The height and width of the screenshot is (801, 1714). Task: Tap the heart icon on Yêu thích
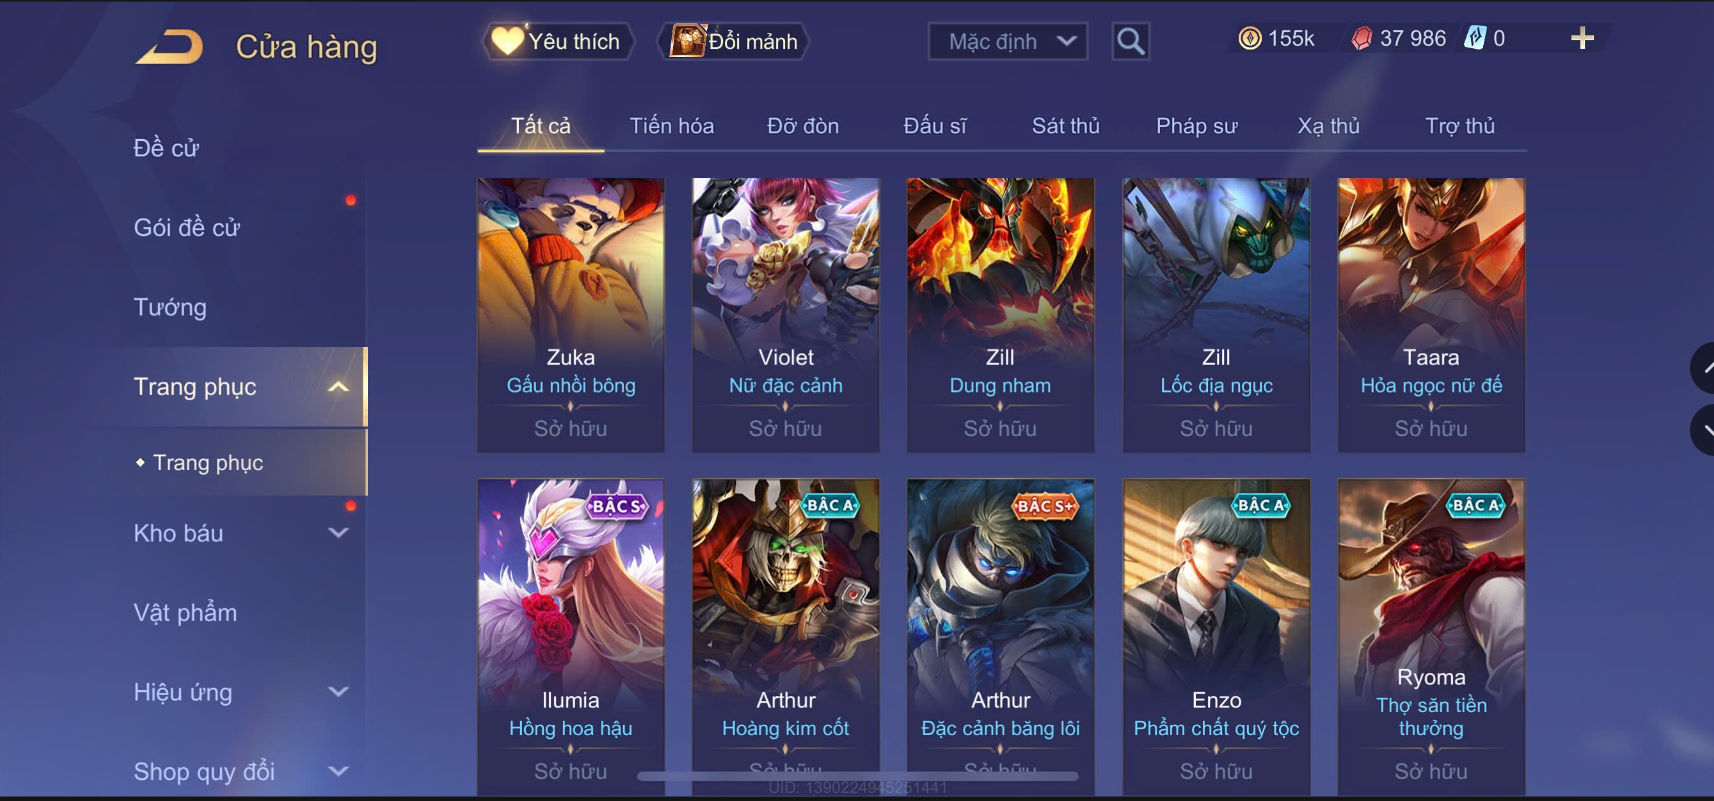pyautogui.click(x=507, y=40)
